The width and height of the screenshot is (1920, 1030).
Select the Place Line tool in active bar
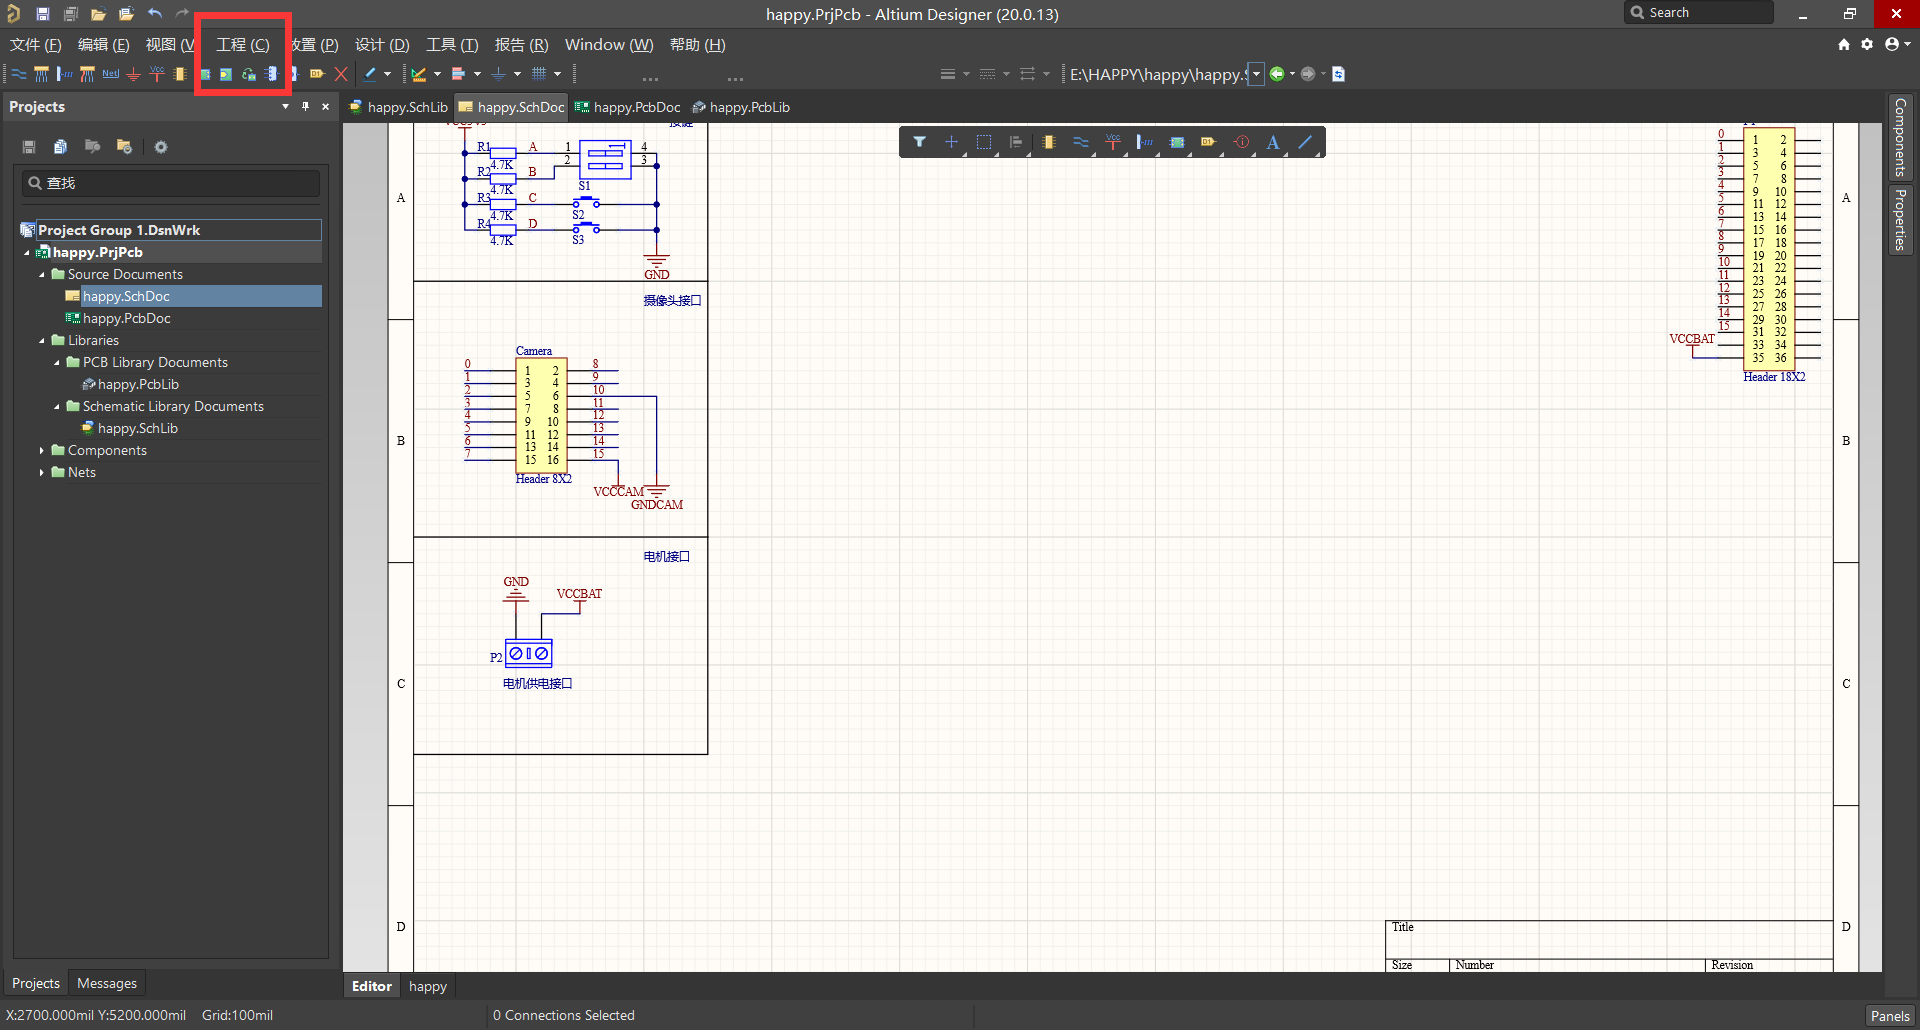point(1305,142)
